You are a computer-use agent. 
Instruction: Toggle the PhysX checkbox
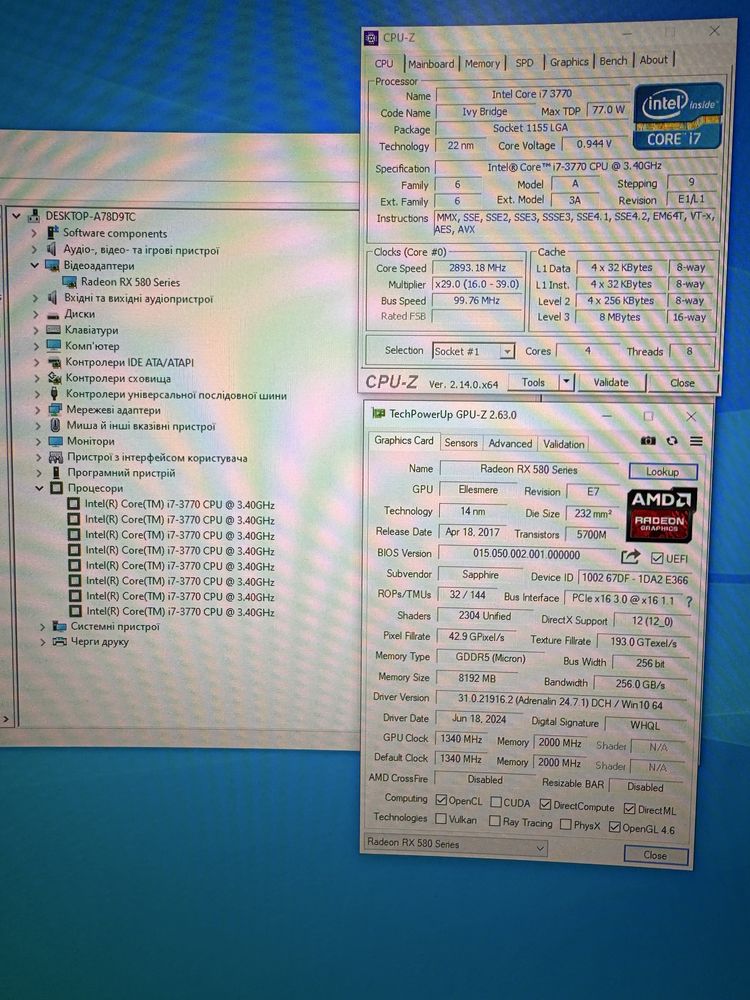click(565, 824)
